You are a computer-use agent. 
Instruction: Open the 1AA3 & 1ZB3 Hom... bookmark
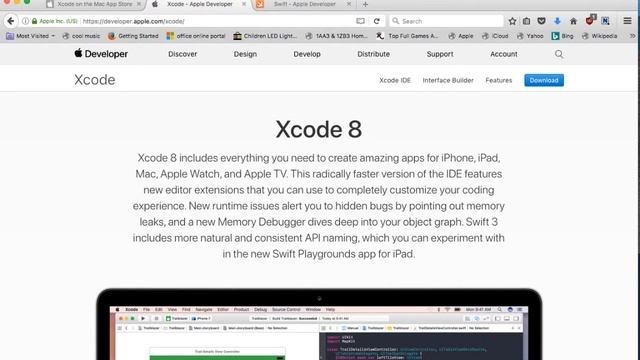(x=337, y=36)
